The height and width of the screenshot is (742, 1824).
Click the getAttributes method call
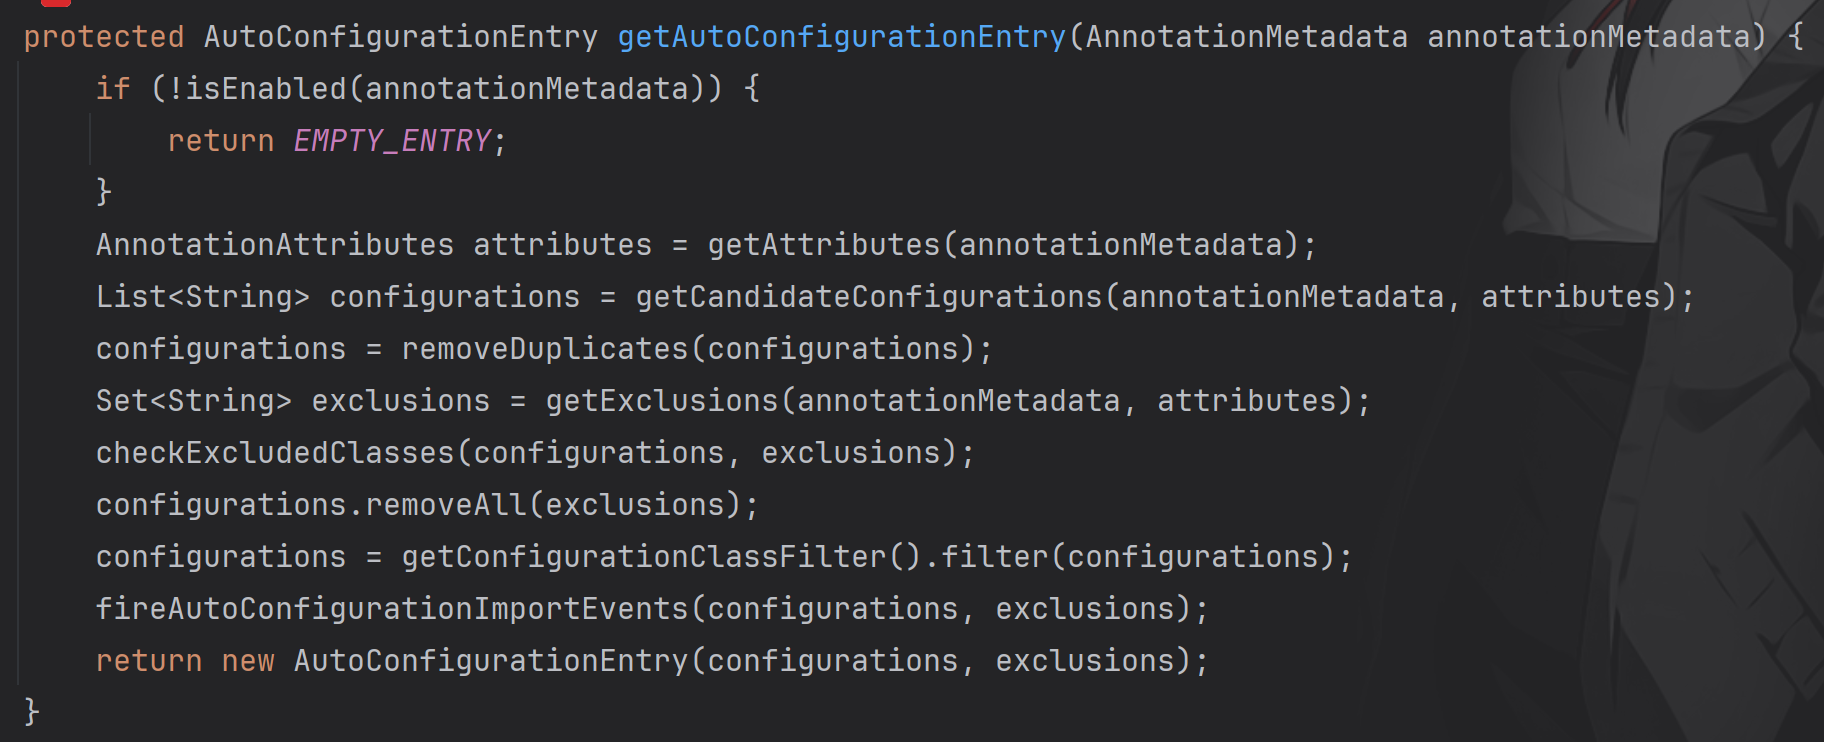click(824, 245)
